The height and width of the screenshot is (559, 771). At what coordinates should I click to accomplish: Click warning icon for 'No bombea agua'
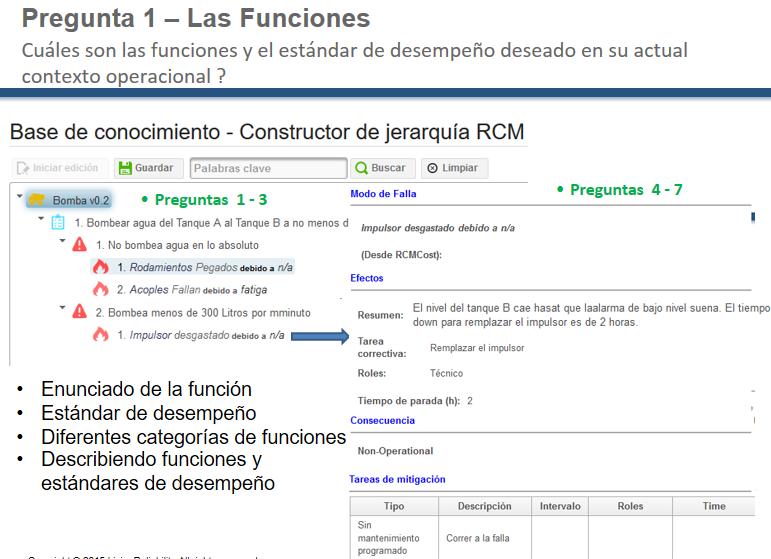(x=80, y=245)
